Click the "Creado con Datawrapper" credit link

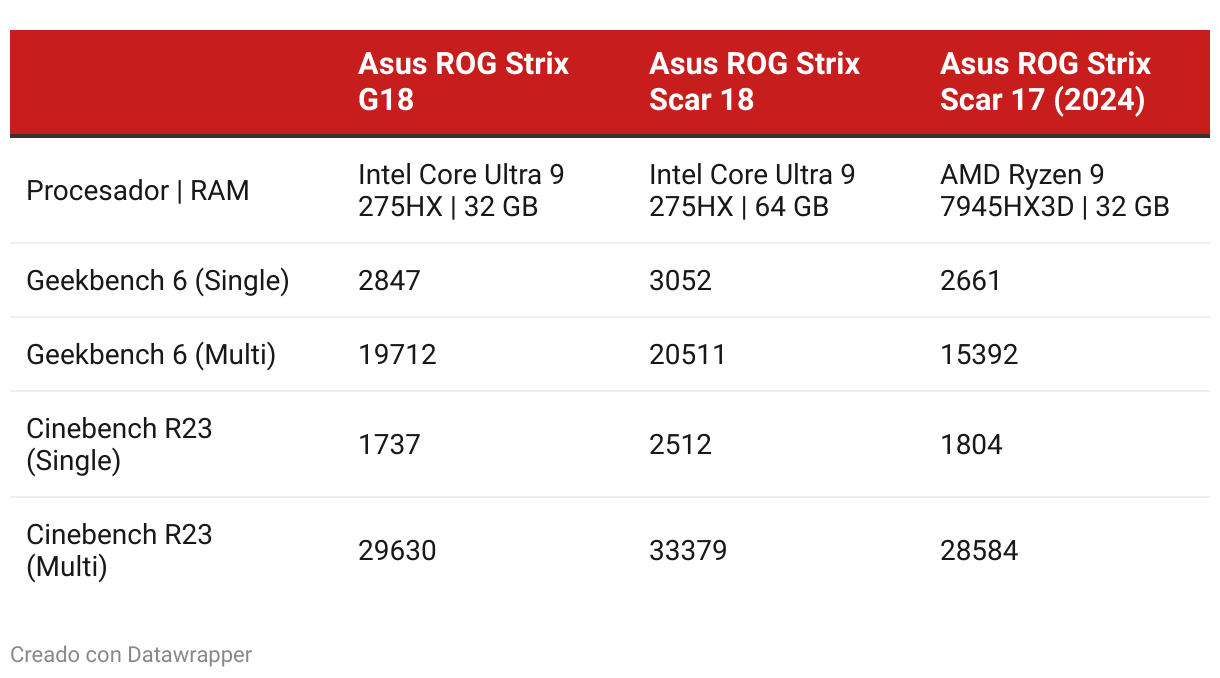coord(131,655)
